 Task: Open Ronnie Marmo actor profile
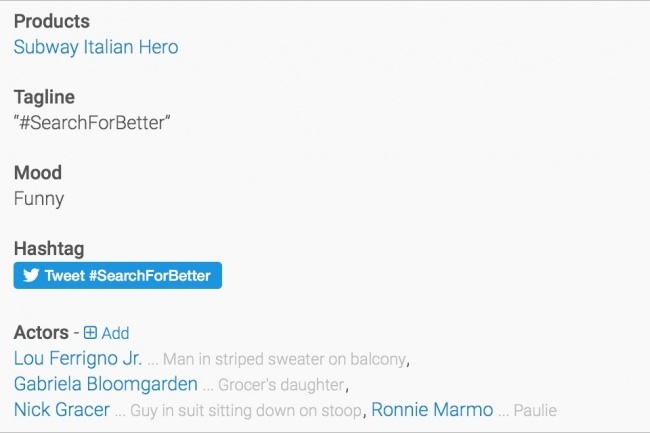432,410
